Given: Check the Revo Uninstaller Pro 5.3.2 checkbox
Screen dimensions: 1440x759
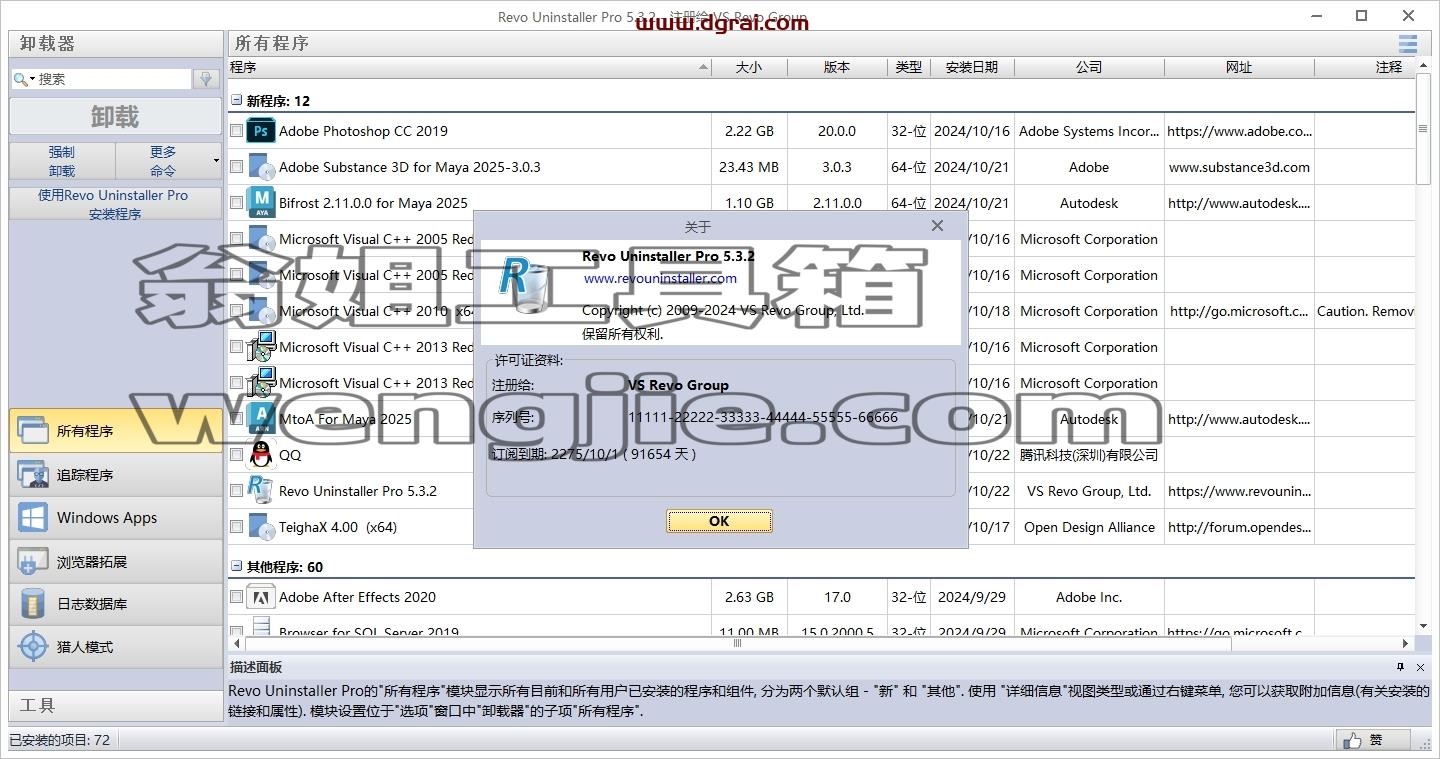Looking at the screenshot, I should 237,491.
